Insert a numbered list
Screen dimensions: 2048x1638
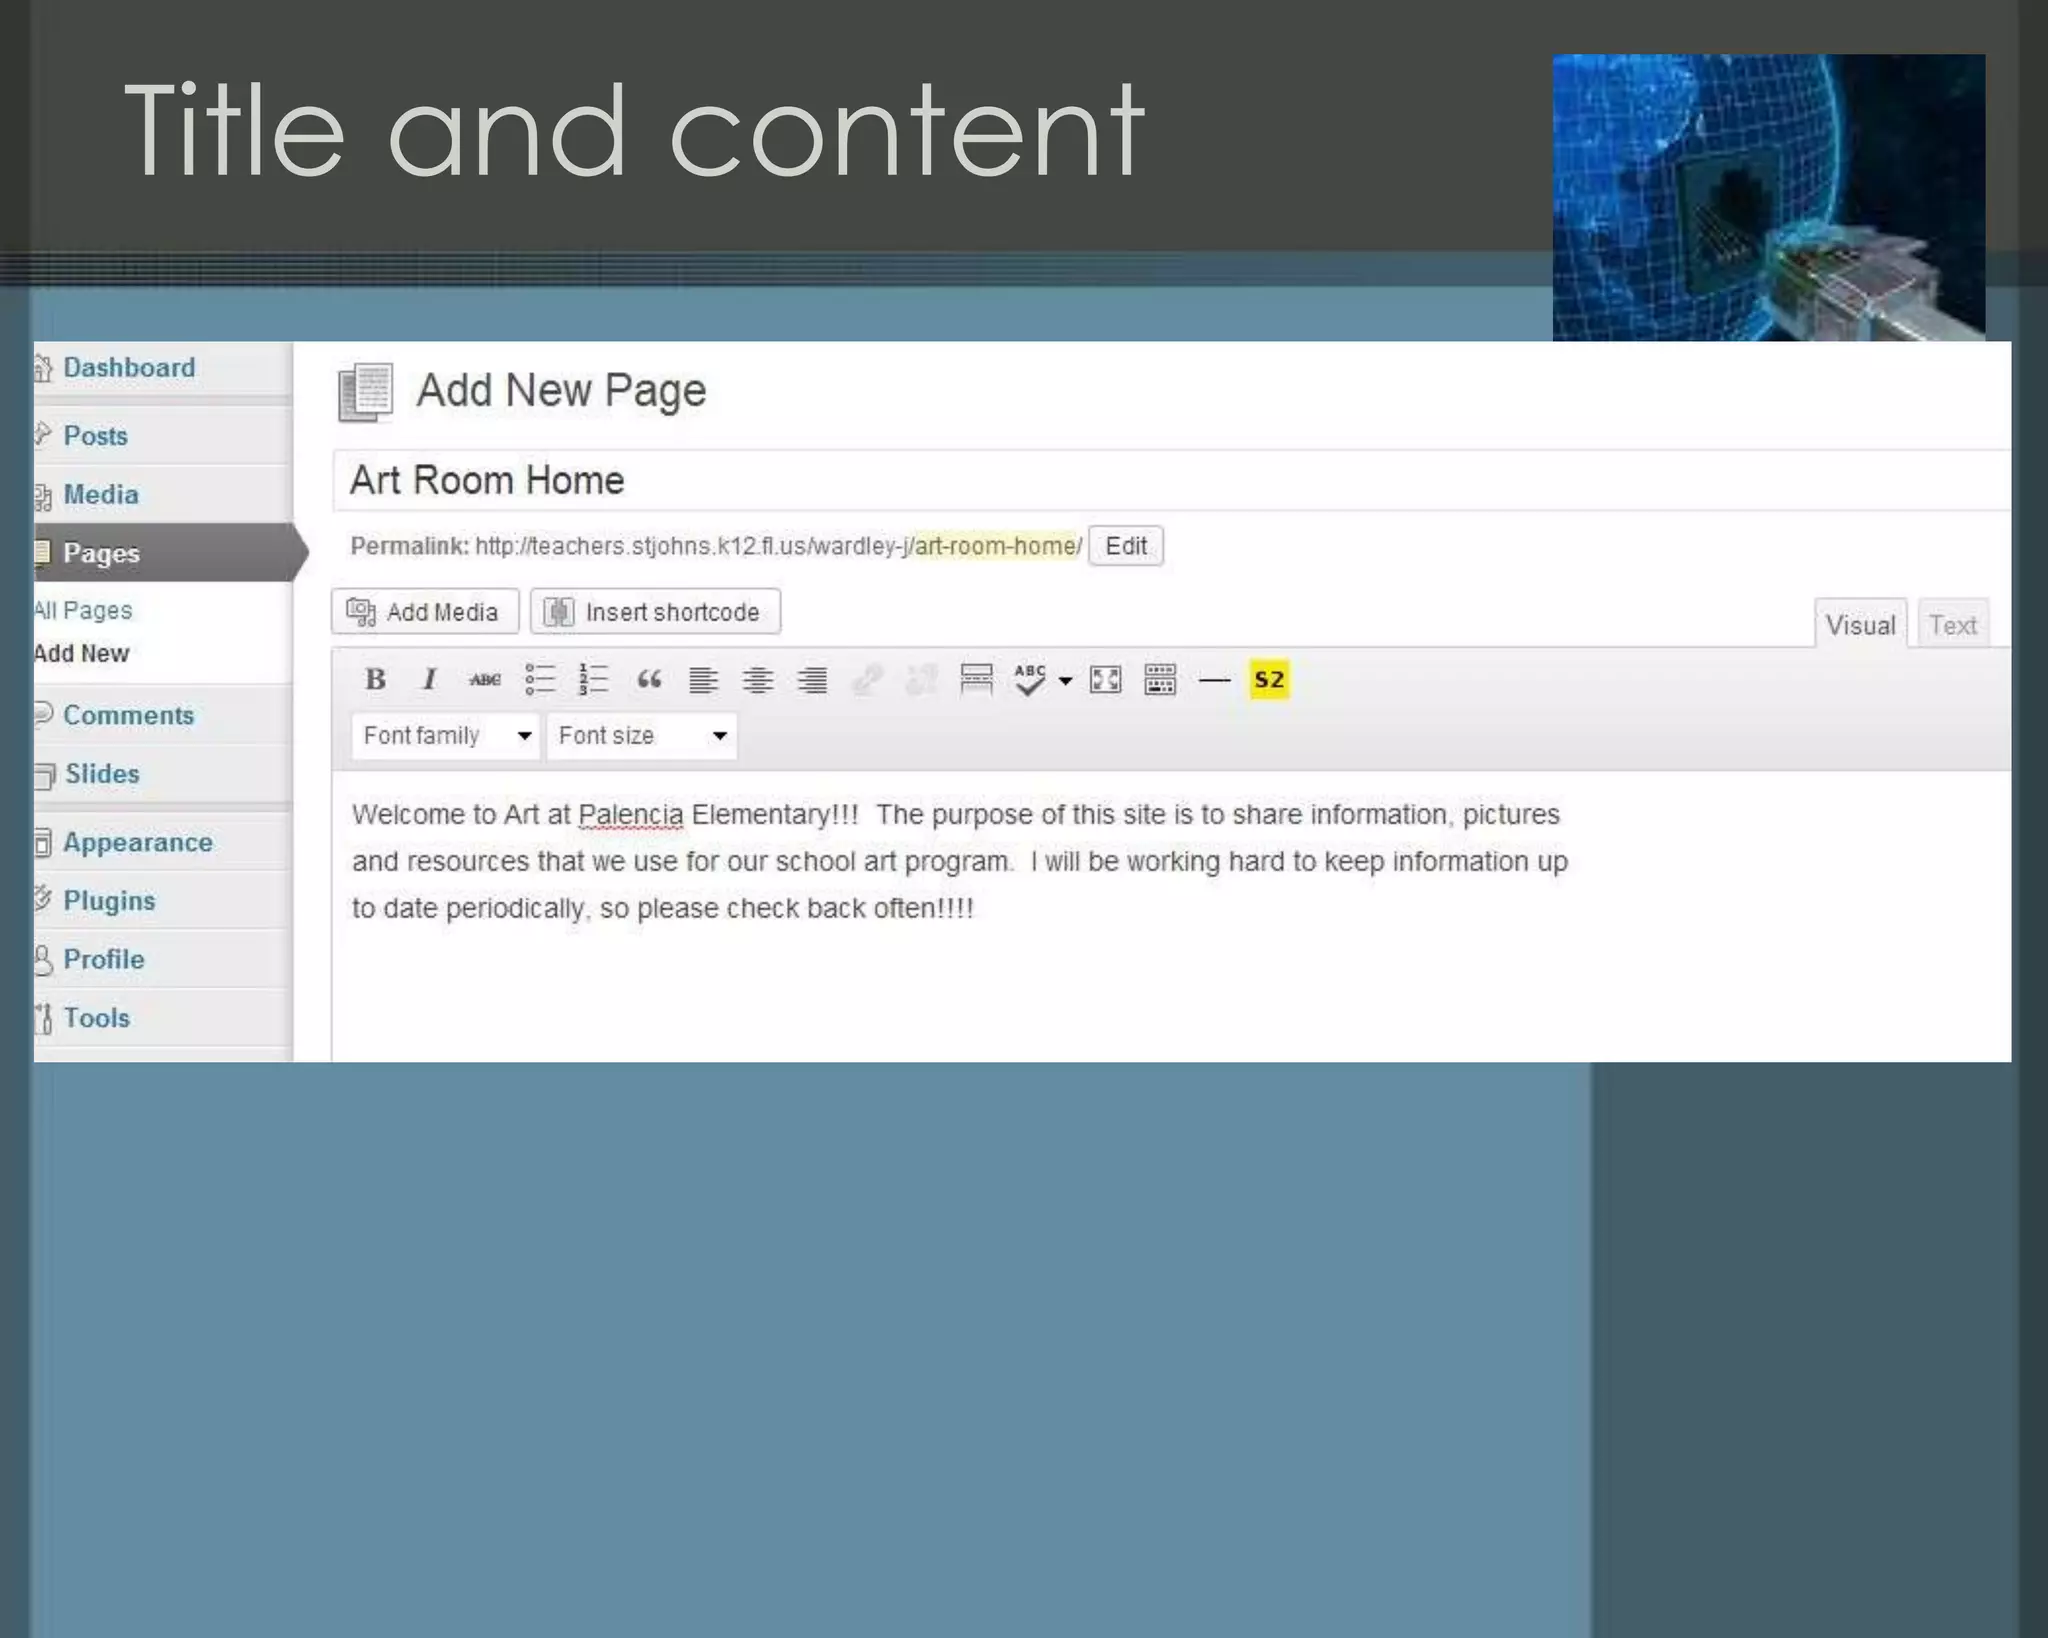tap(594, 680)
